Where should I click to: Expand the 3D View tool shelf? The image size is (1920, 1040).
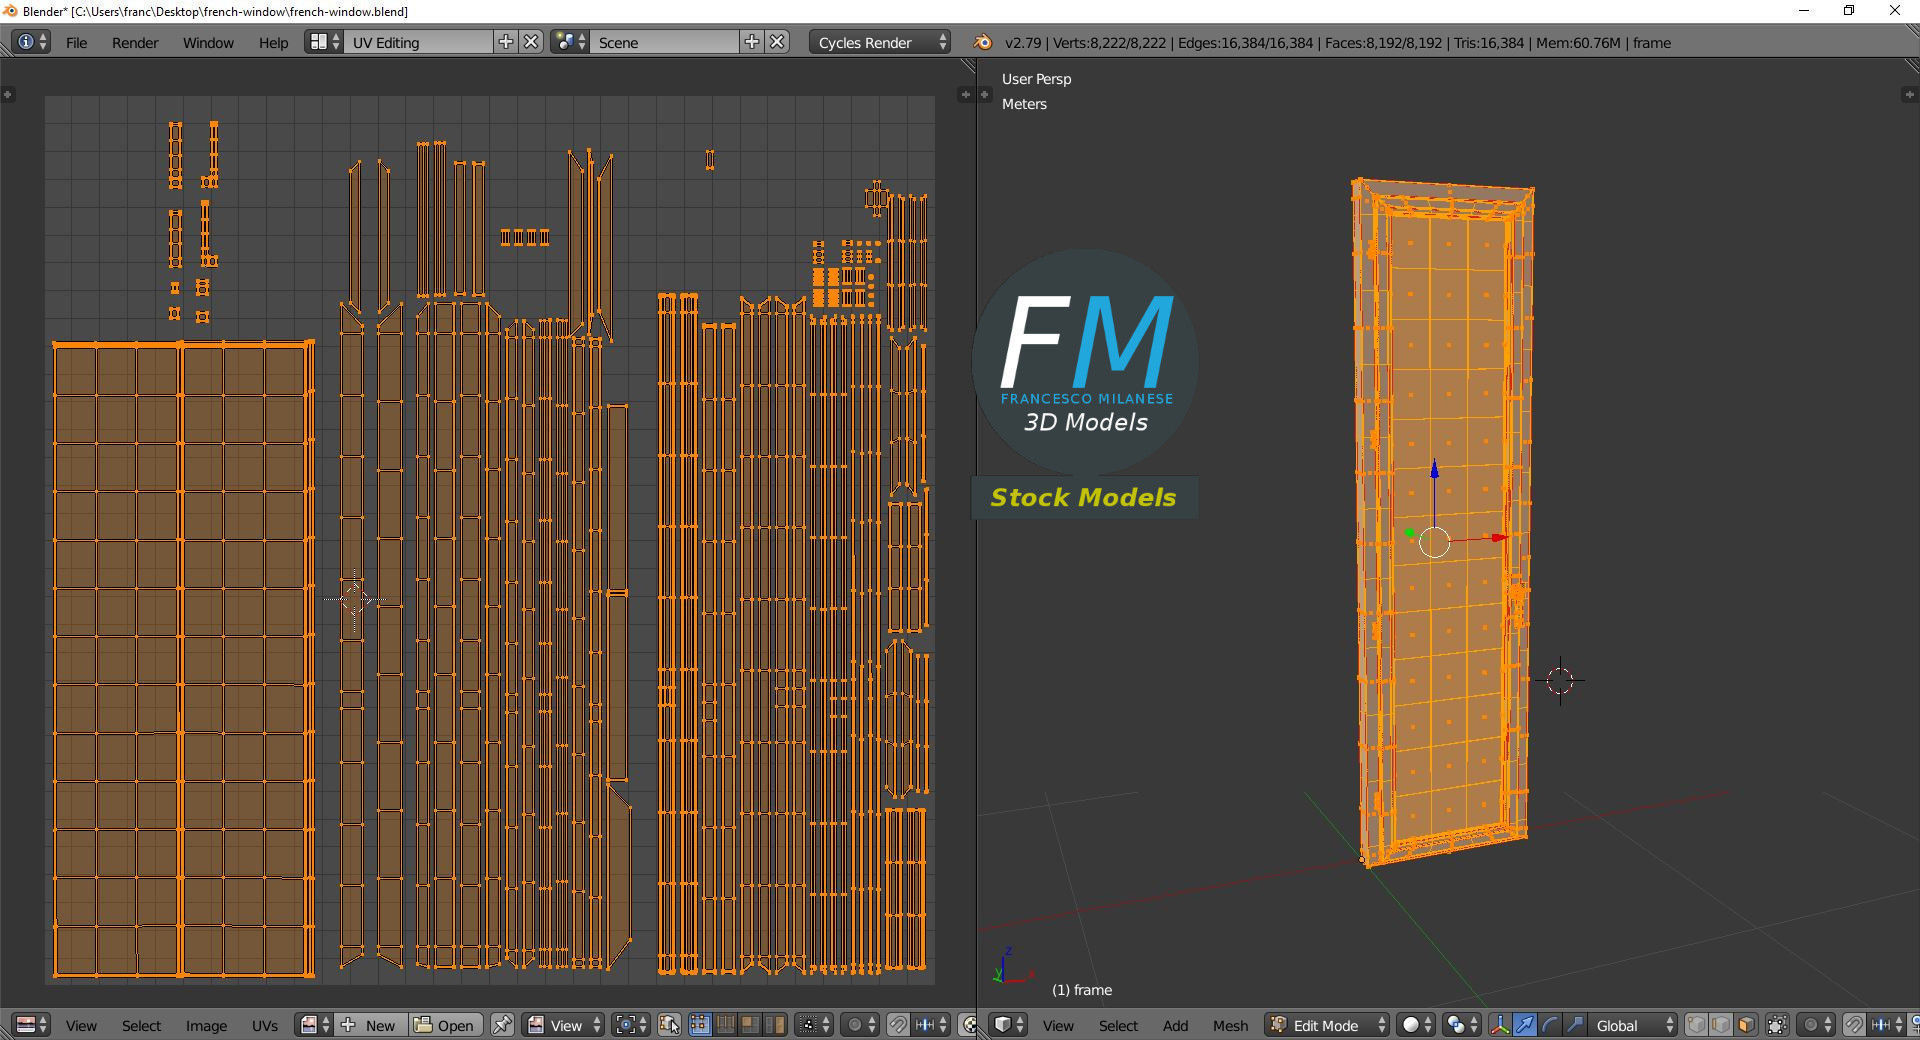point(985,94)
